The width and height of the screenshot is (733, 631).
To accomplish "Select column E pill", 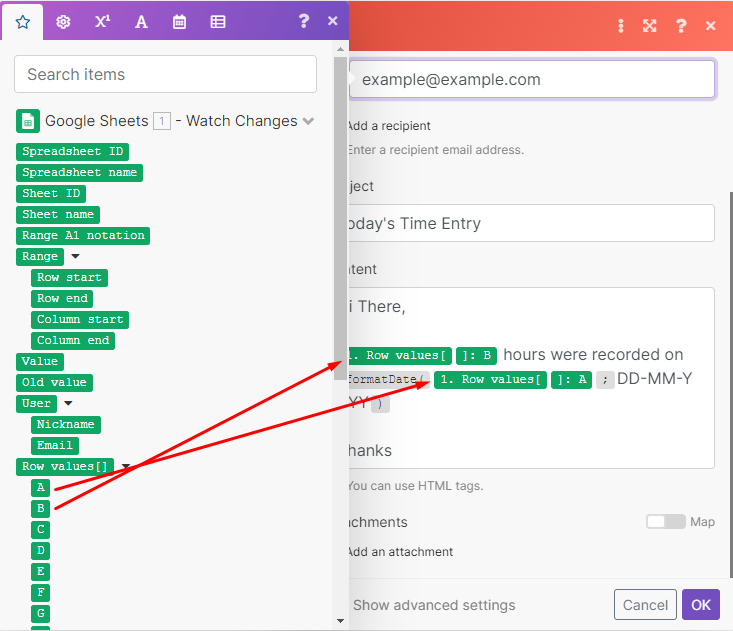I will (x=41, y=572).
